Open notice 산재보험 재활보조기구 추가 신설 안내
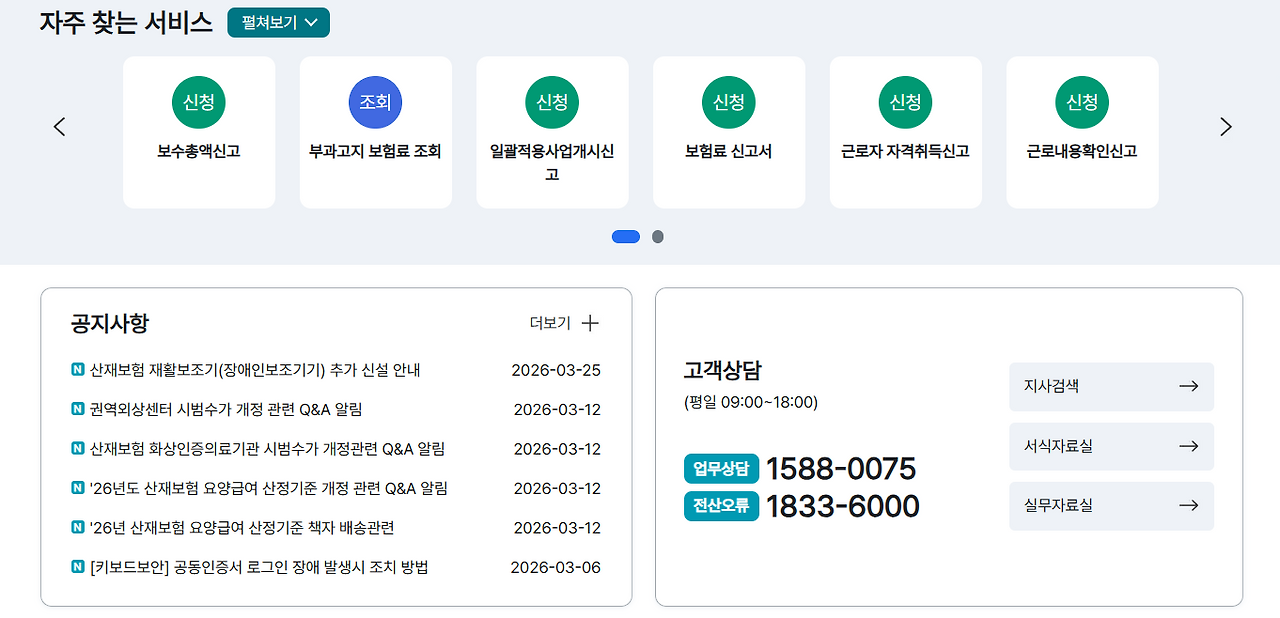 click(255, 370)
